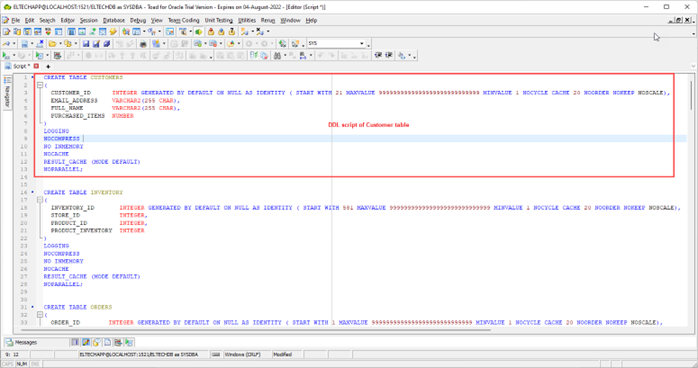Click the 'CREATE TABLE CUSTOMERS' line

(83, 77)
